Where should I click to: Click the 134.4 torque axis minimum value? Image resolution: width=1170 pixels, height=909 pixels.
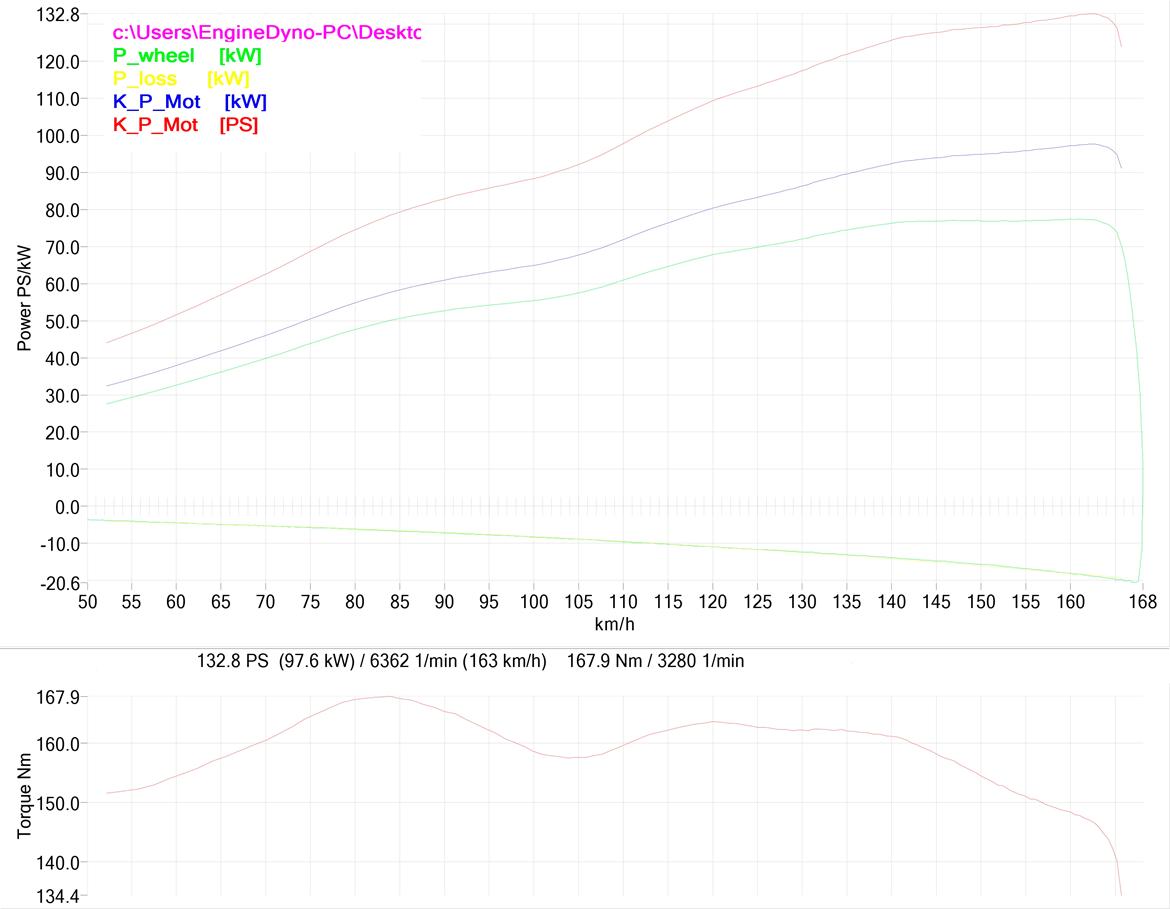[x=58, y=896]
